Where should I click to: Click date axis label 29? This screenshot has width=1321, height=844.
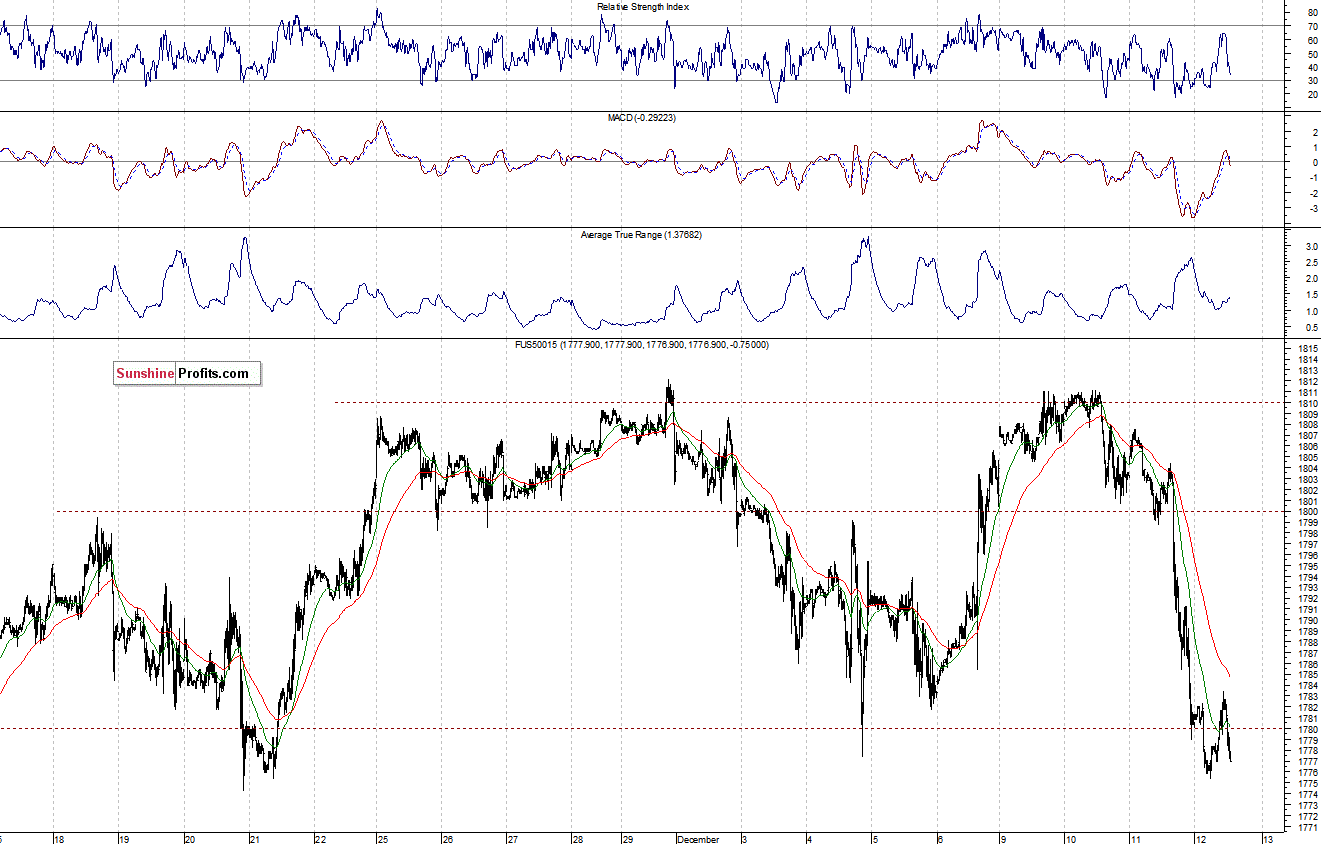628,839
